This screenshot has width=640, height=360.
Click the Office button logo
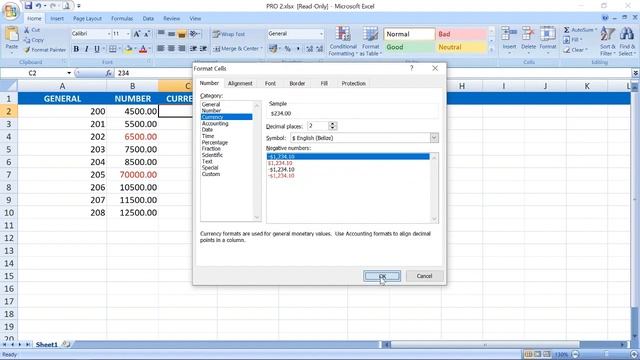pyautogui.click(x=11, y=11)
